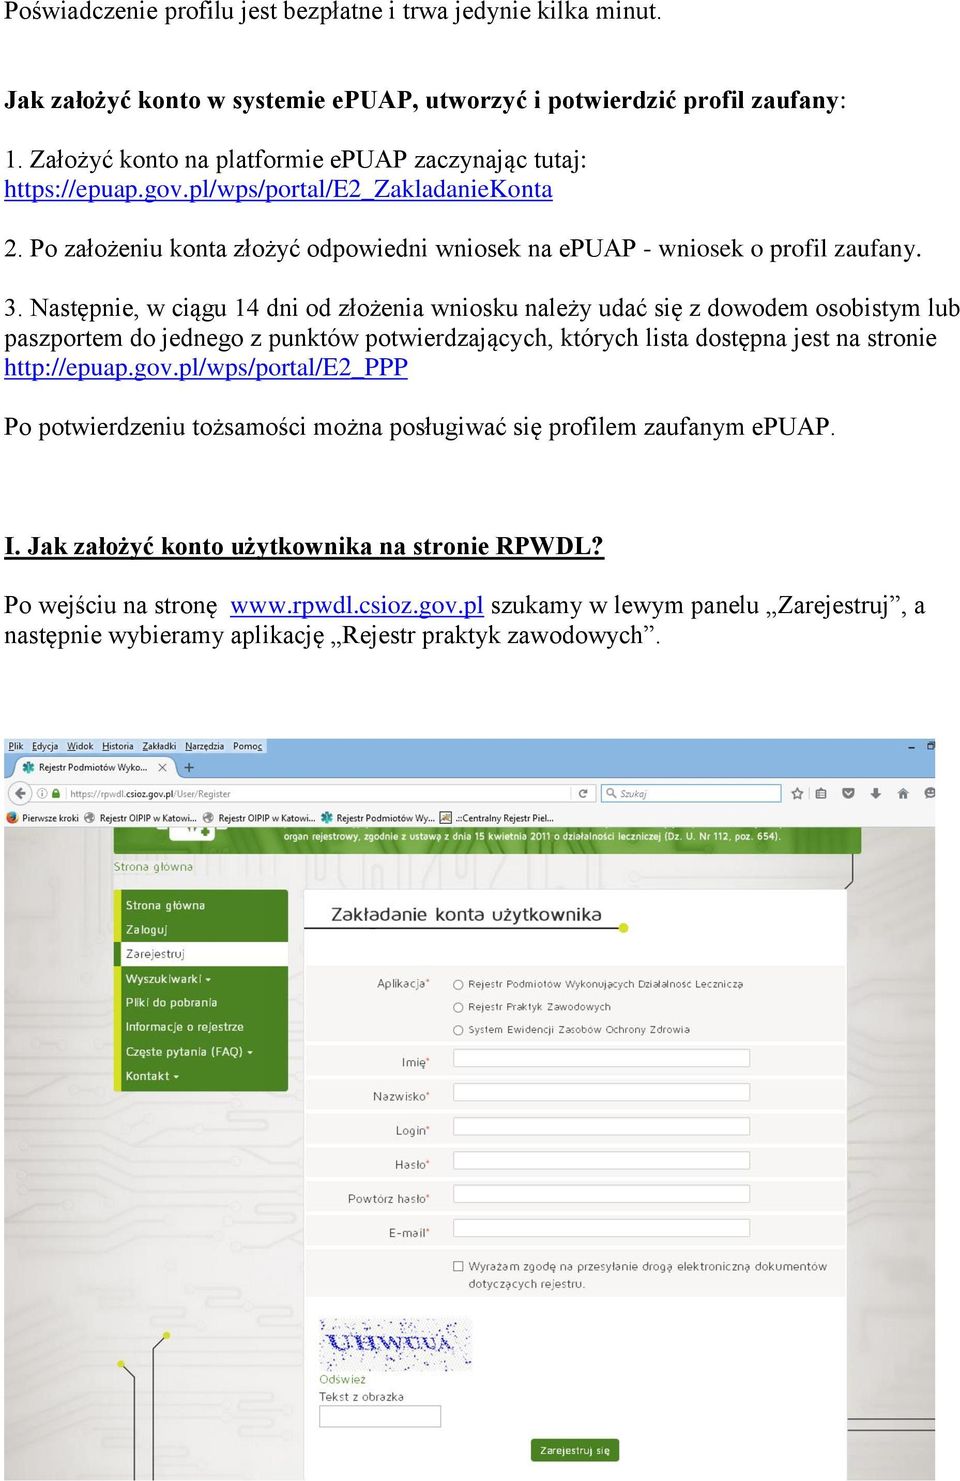
Task: Open the www.rpwdl.csioz.gov.pl hyperlink
Action: click(x=357, y=605)
